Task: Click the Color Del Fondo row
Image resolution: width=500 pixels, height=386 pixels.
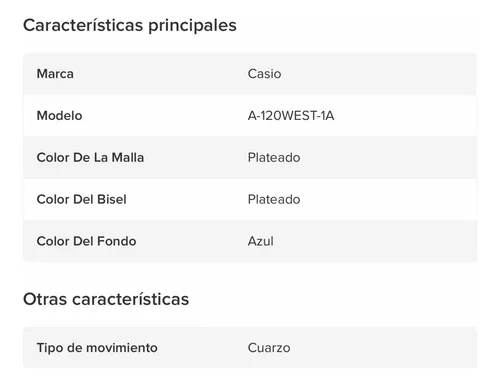Action: 250,241
